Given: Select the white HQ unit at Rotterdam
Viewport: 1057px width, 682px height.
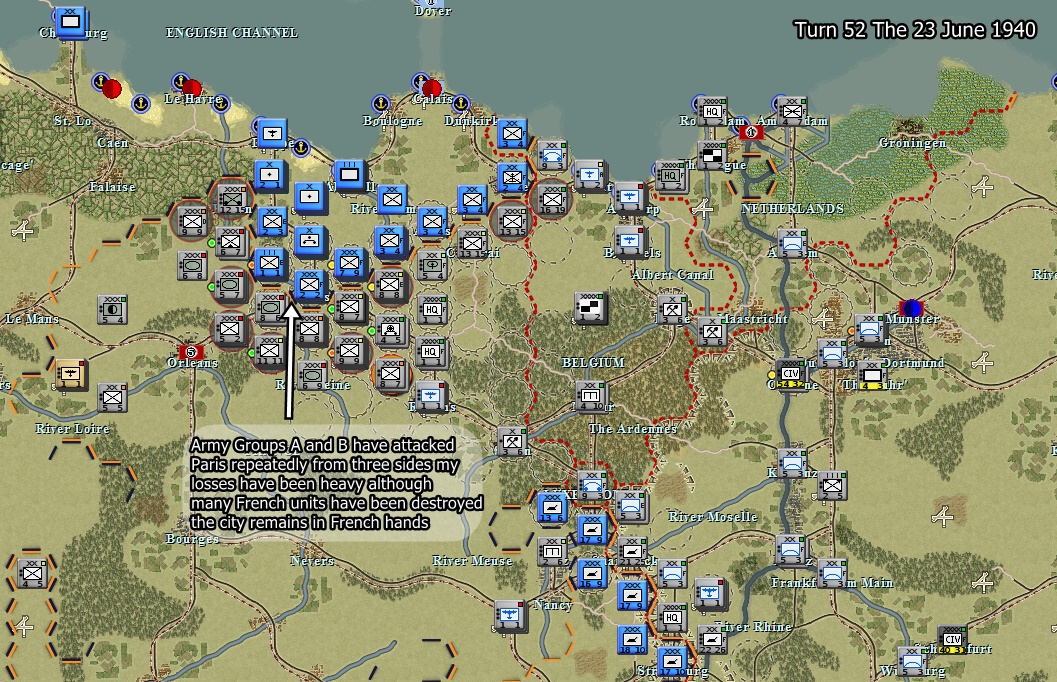Looking at the screenshot, I should [712, 112].
